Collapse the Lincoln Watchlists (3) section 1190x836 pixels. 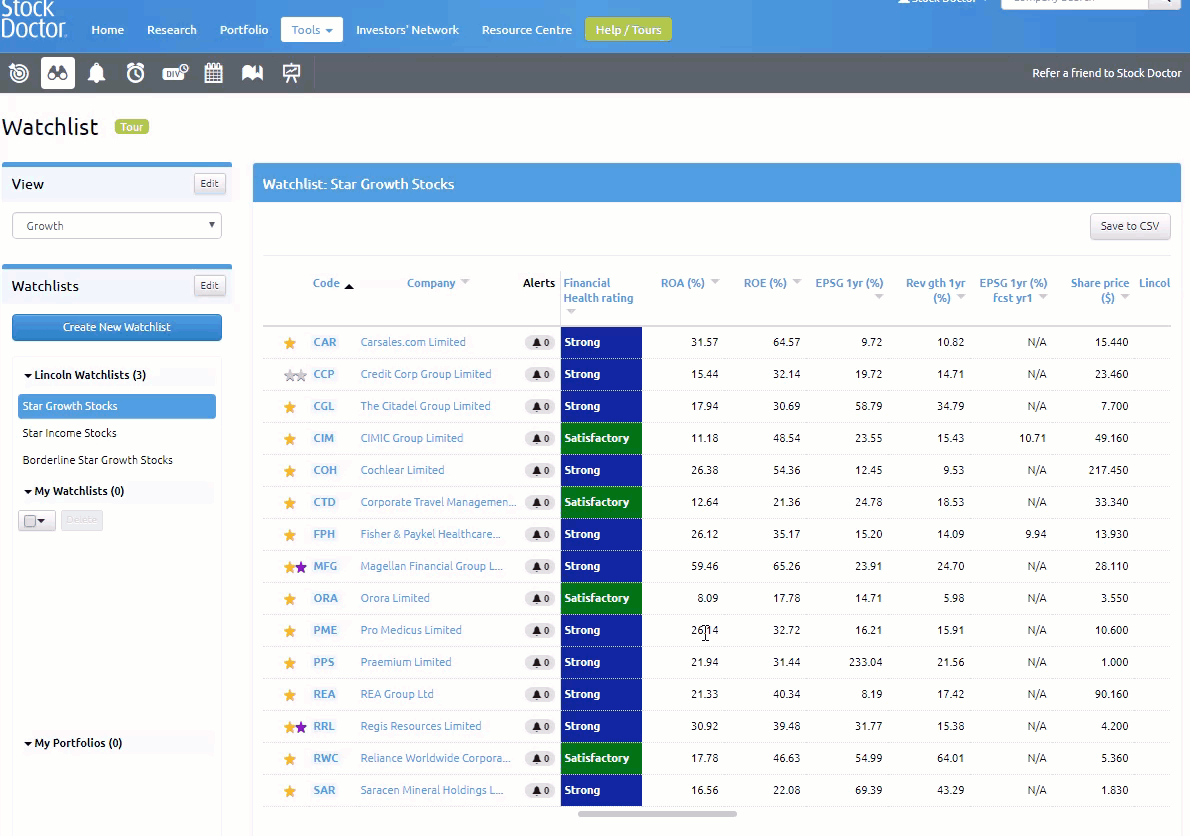point(85,375)
